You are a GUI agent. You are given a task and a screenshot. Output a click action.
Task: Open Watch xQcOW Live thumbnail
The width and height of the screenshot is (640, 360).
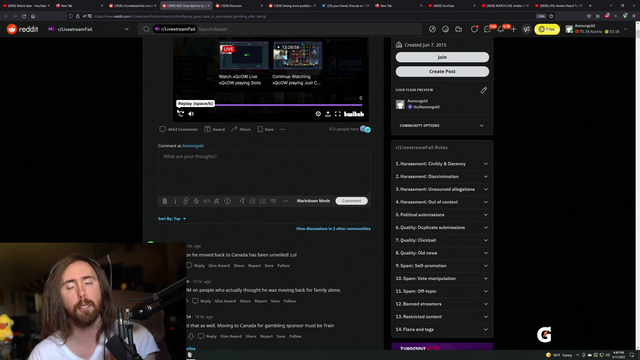244,55
